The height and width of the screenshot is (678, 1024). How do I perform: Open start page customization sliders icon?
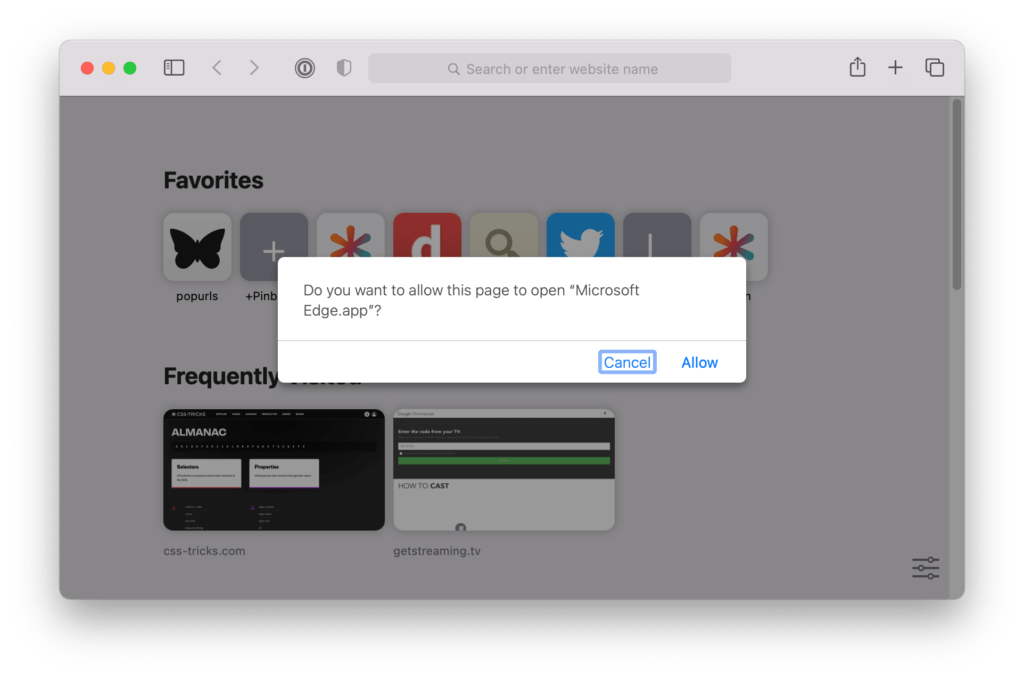click(x=925, y=568)
